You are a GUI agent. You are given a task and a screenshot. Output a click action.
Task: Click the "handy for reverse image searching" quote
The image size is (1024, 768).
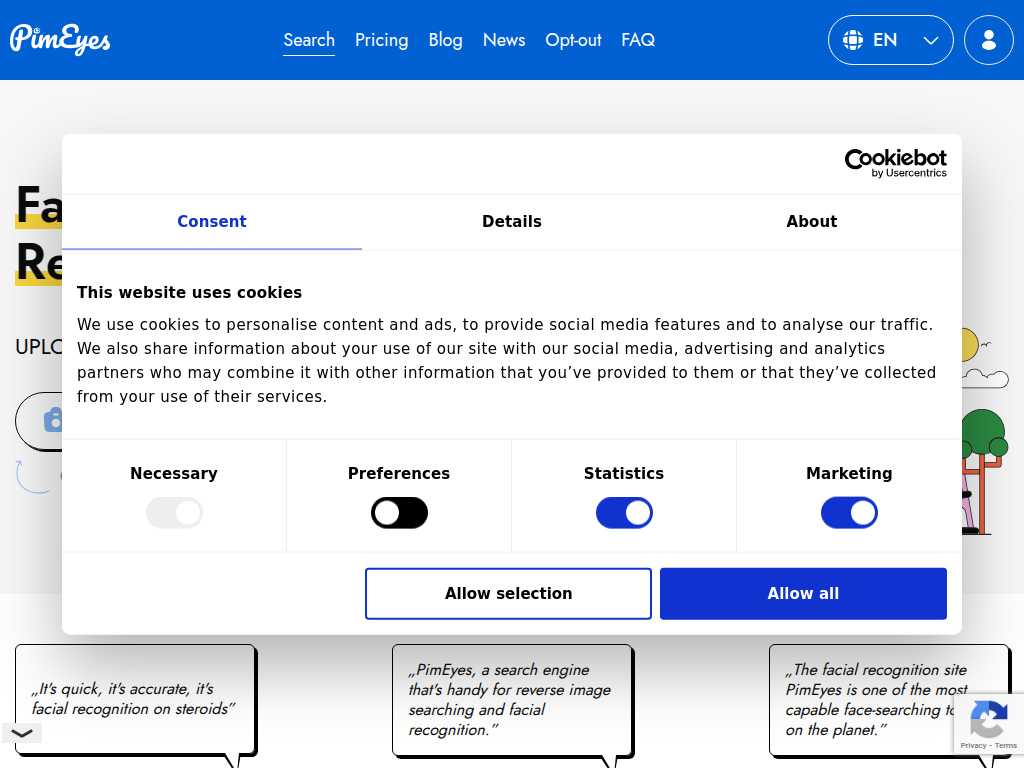[x=512, y=700]
